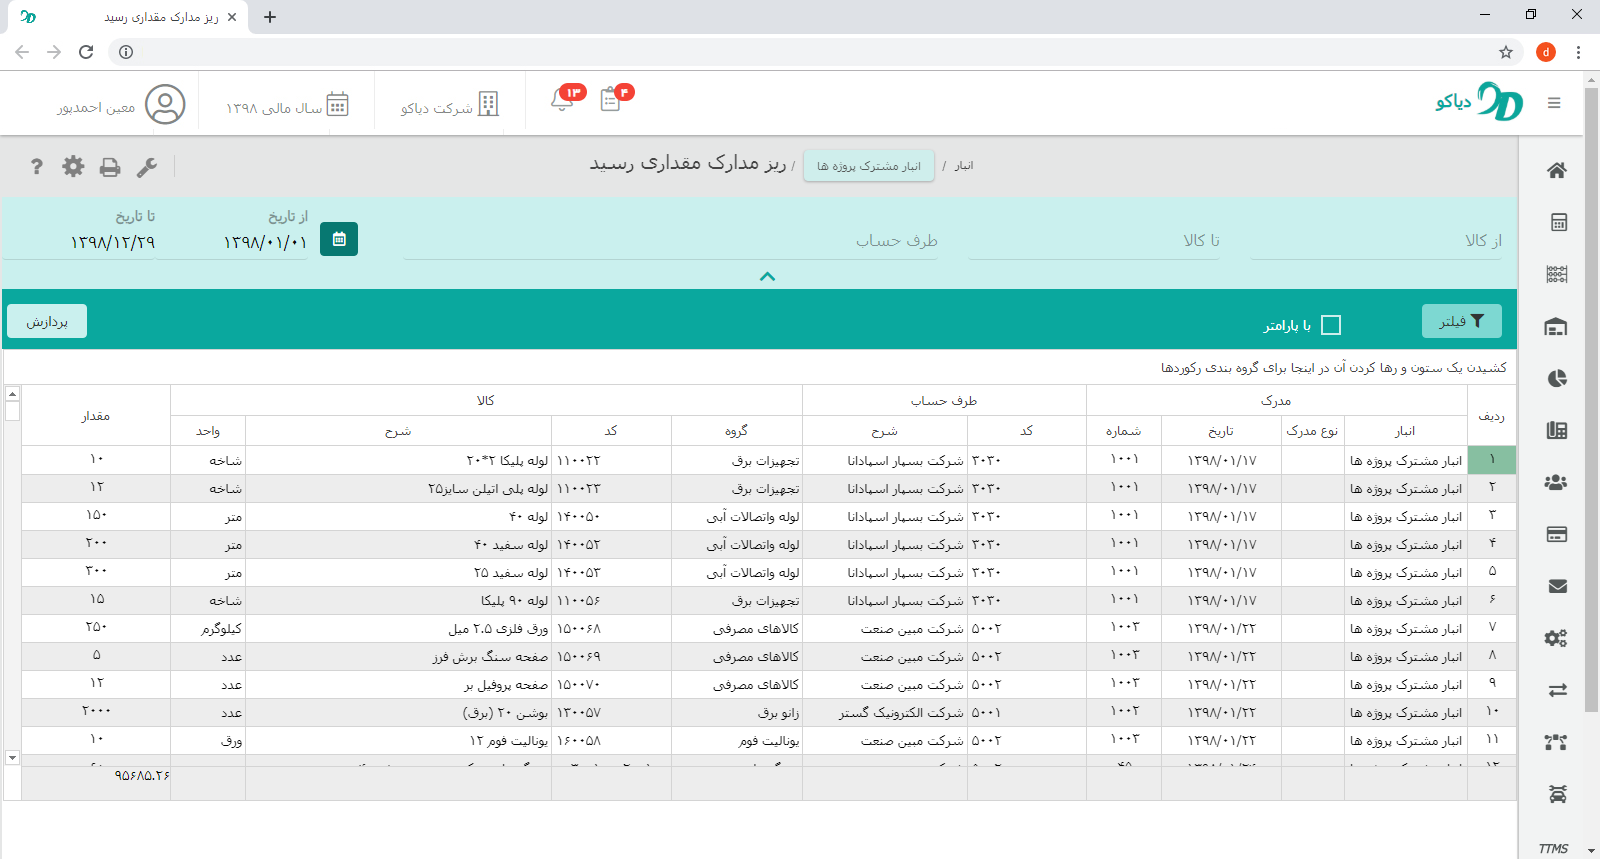The height and width of the screenshot is (859, 1600).
Task: Click the quantity ۲۰۰۰ cell
Action: pyautogui.click(x=96, y=711)
